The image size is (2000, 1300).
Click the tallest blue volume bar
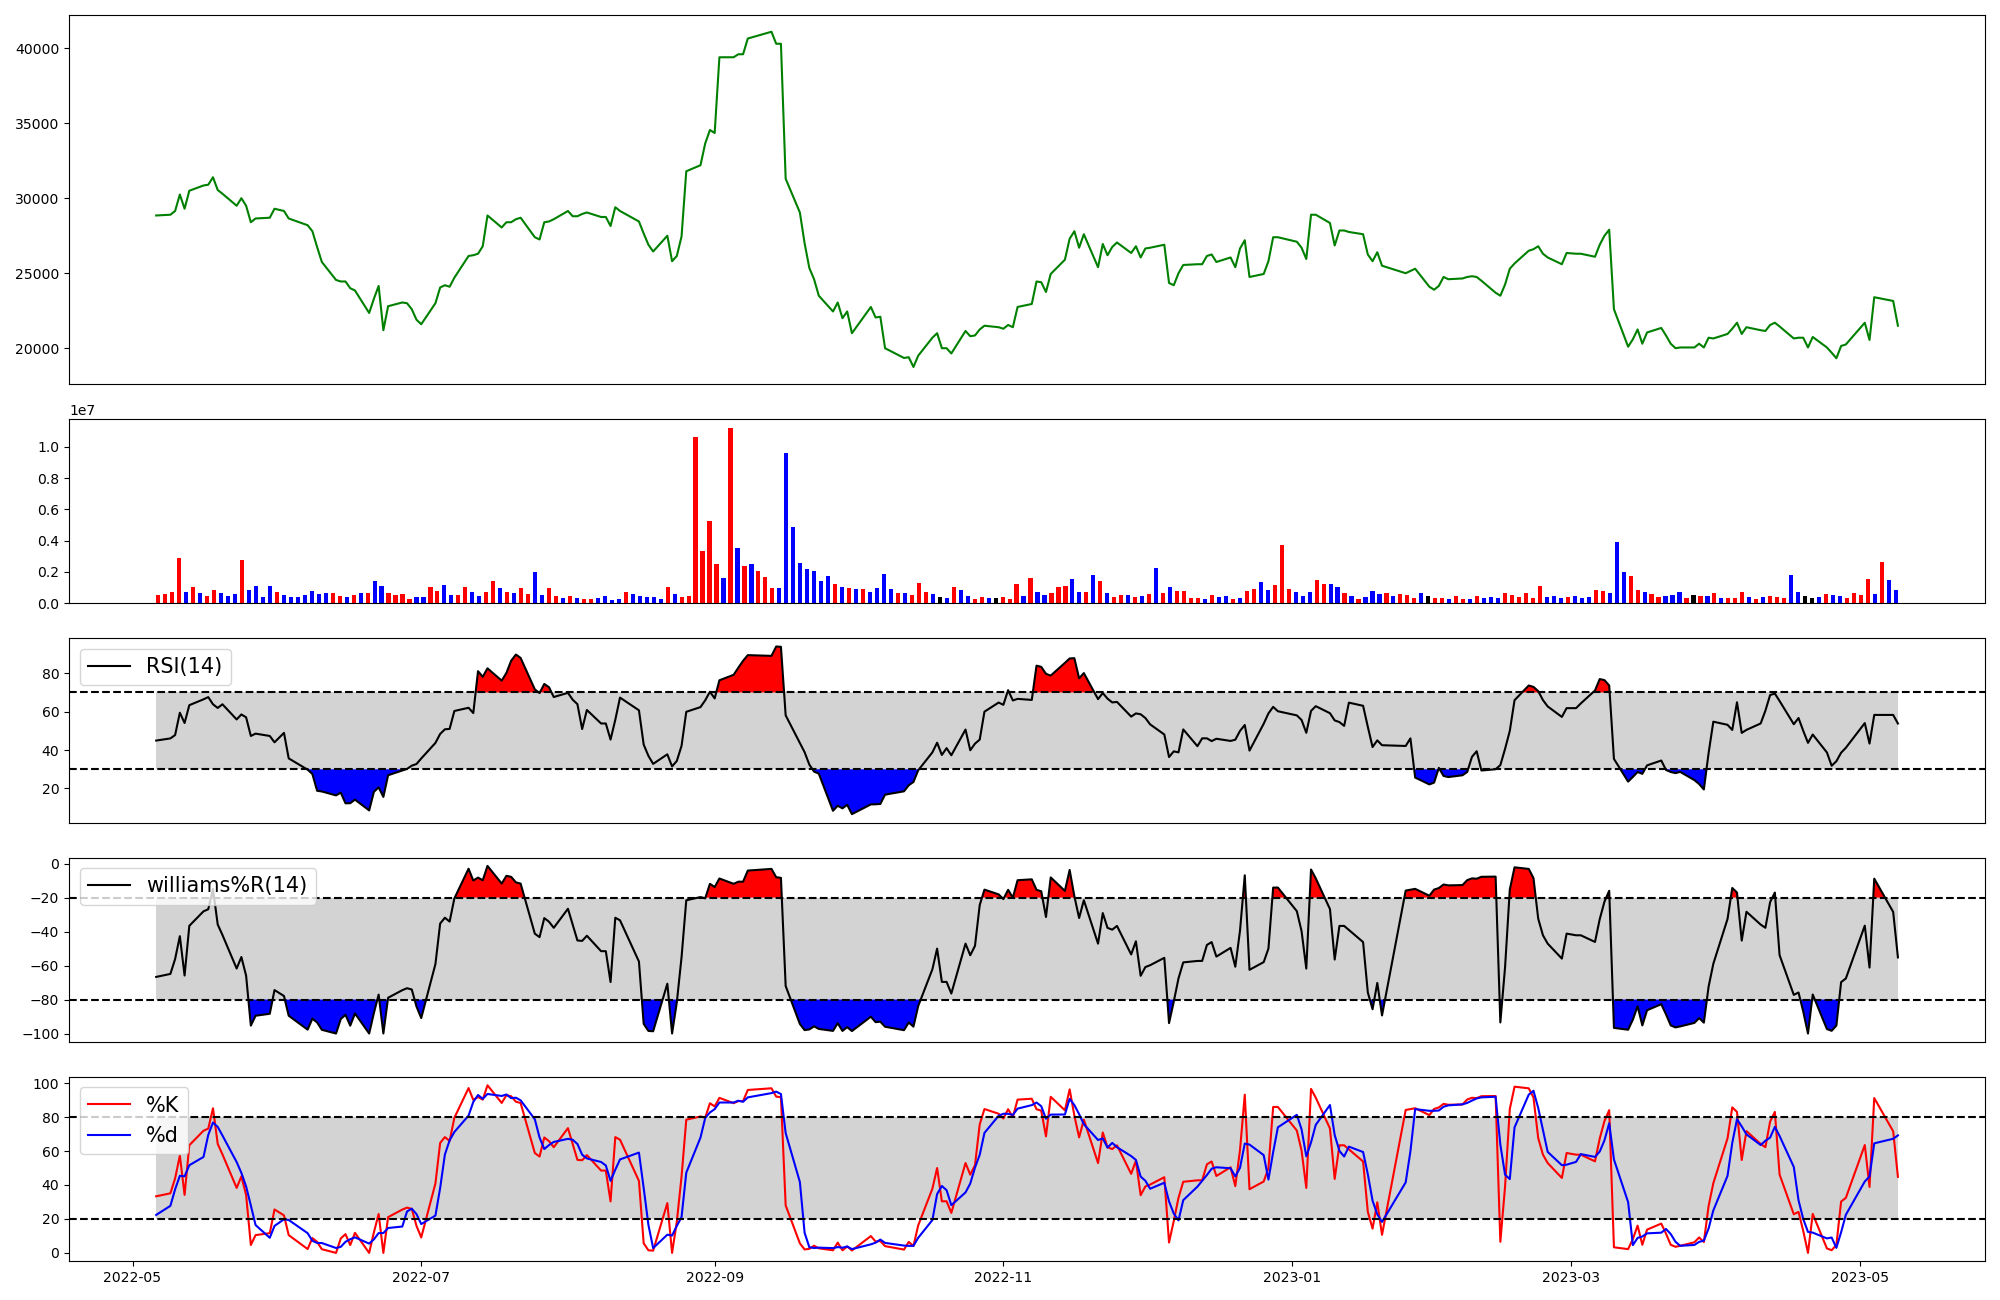[x=786, y=528]
